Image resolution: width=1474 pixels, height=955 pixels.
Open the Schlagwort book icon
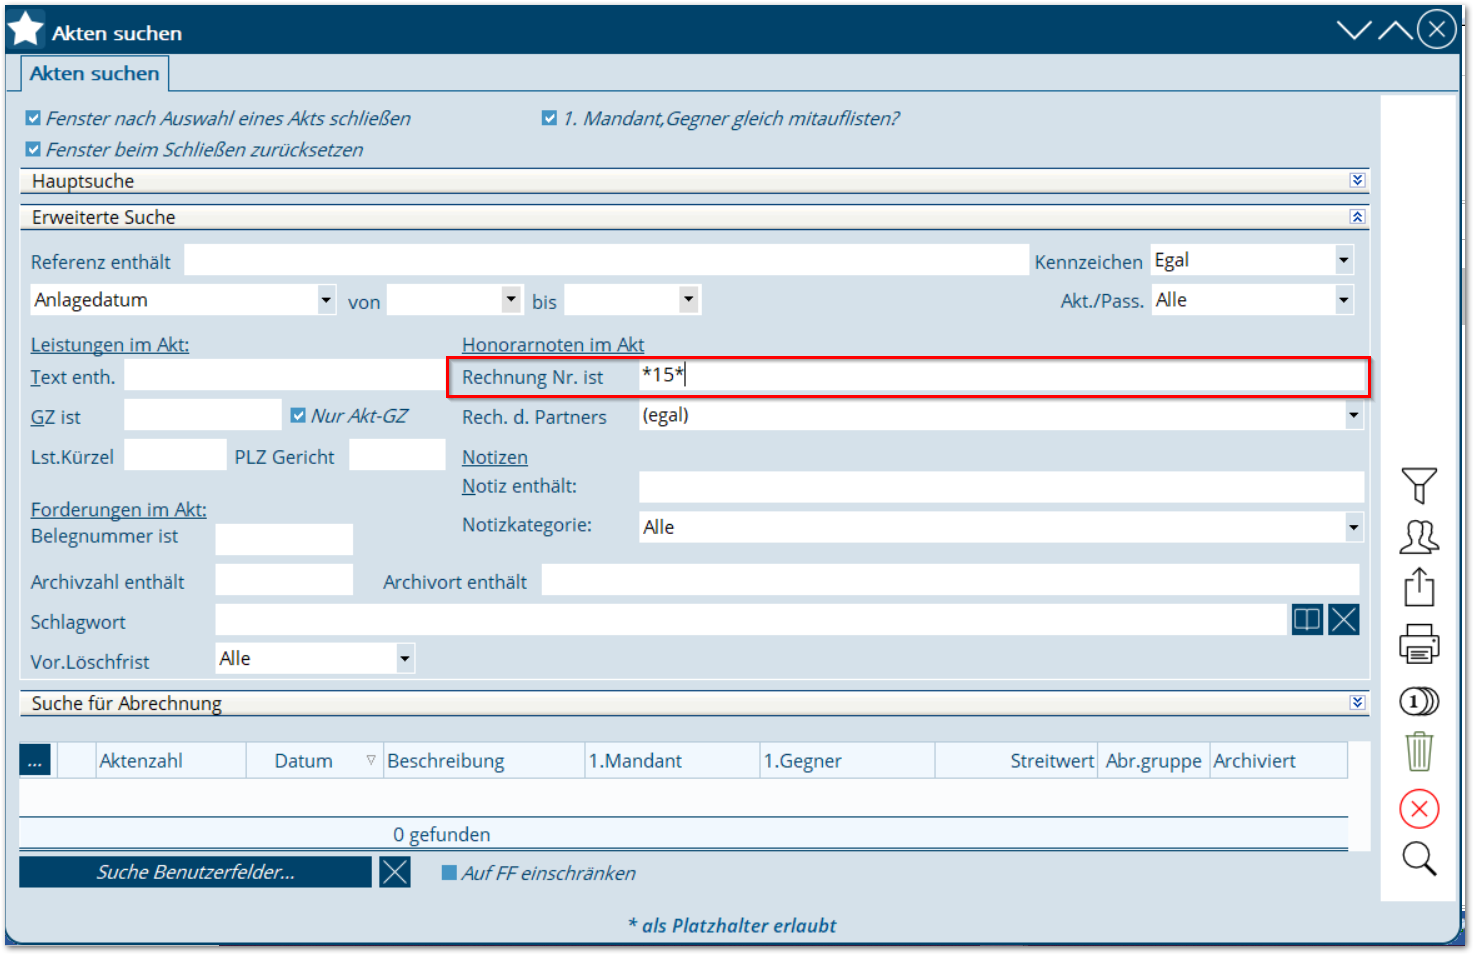point(1307,620)
